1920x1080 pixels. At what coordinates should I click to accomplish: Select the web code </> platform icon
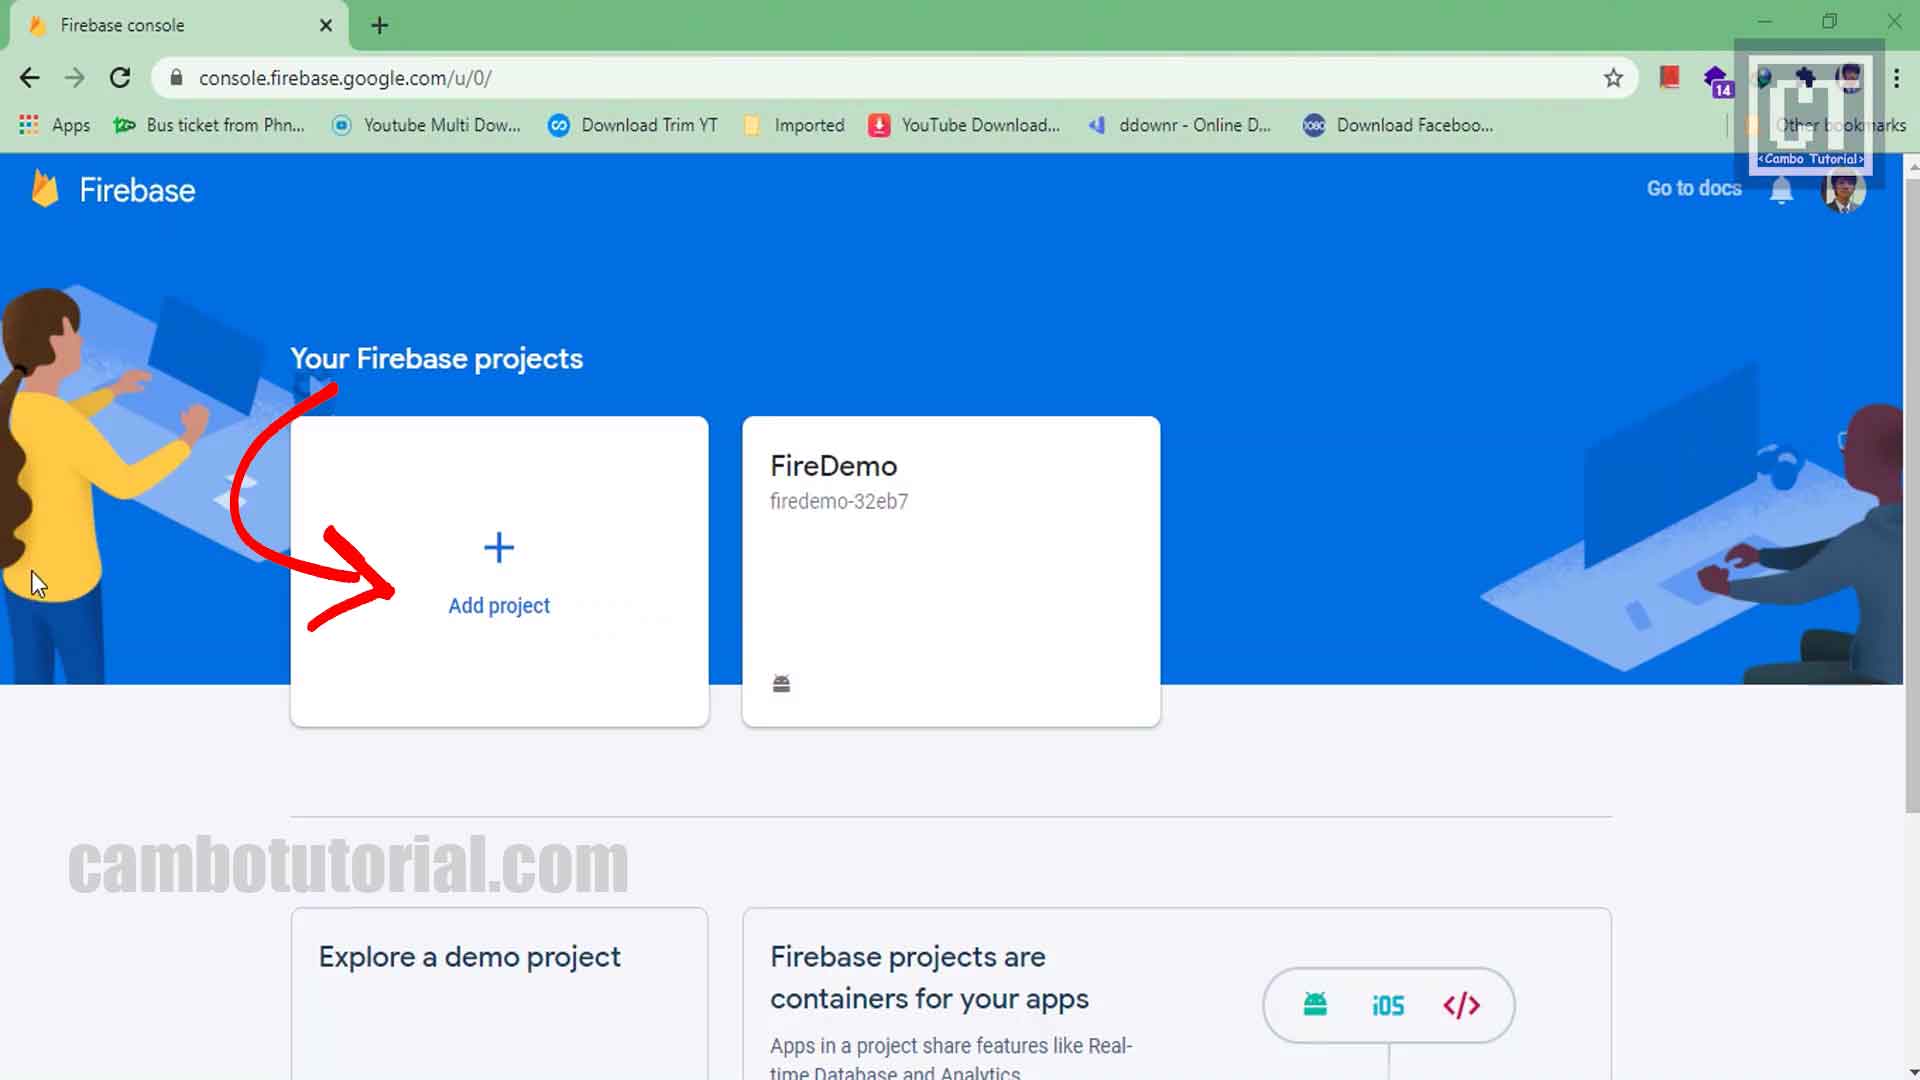click(1461, 1005)
